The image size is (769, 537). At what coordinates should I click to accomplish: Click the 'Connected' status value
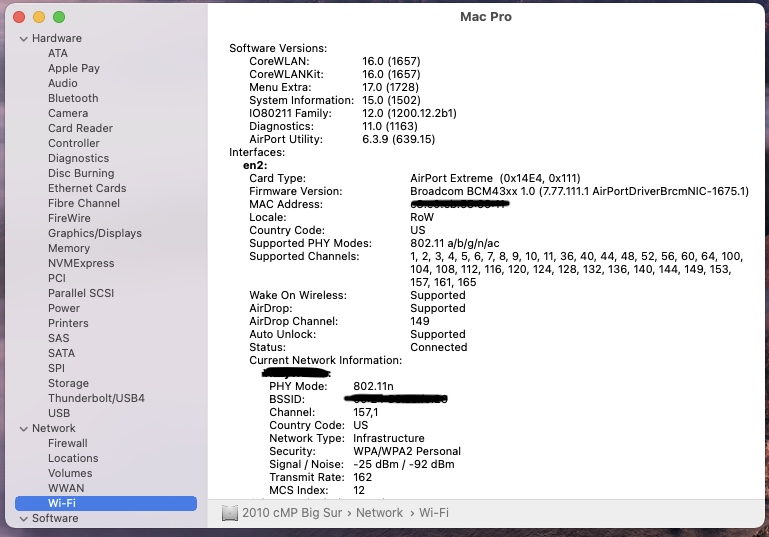(438, 347)
